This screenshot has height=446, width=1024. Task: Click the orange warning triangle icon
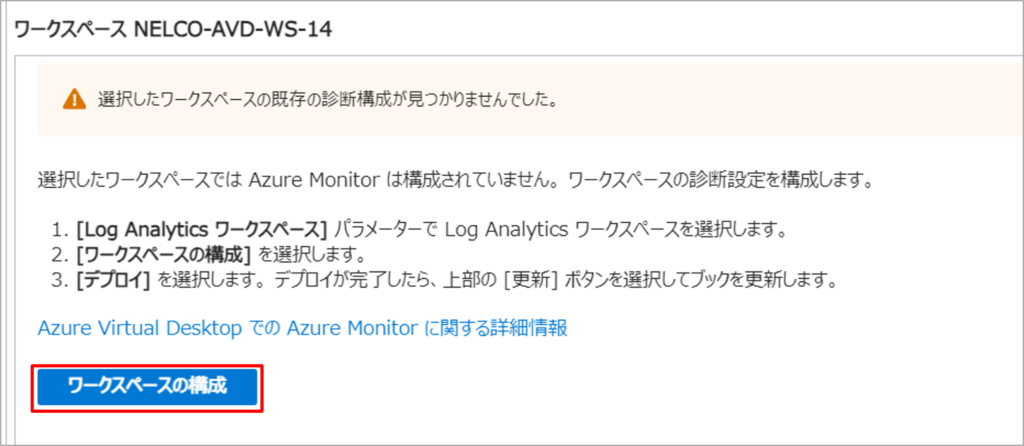(74, 99)
